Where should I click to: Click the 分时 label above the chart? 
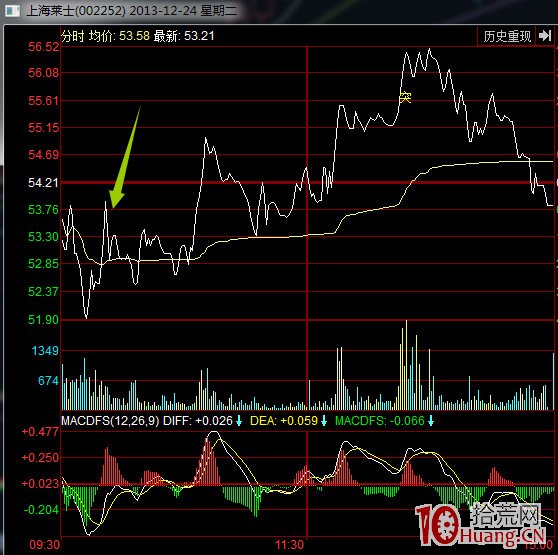(73, 36)
